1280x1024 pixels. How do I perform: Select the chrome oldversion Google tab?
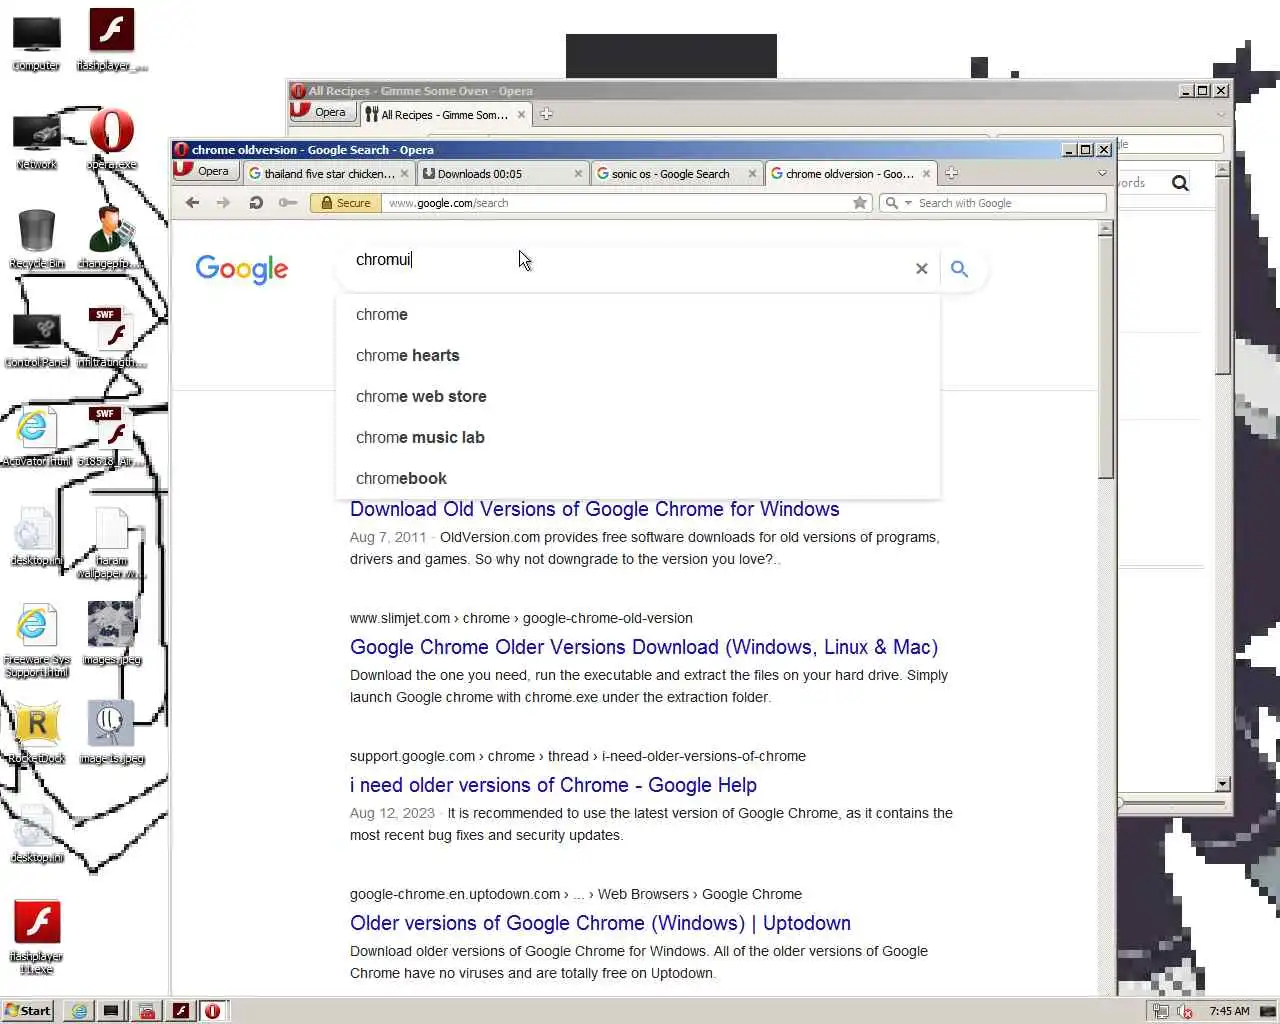(850, 173)
